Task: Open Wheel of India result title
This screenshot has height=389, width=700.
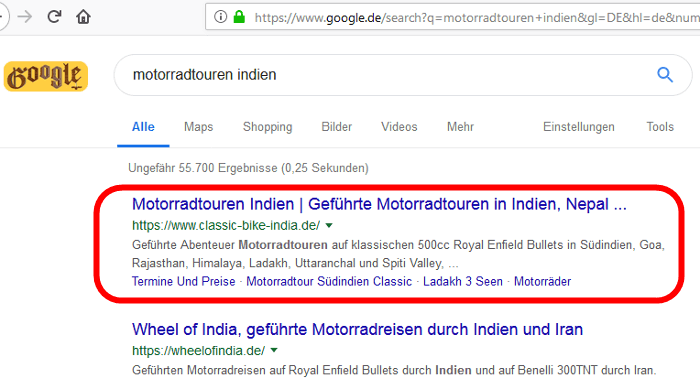Action: 358,330
